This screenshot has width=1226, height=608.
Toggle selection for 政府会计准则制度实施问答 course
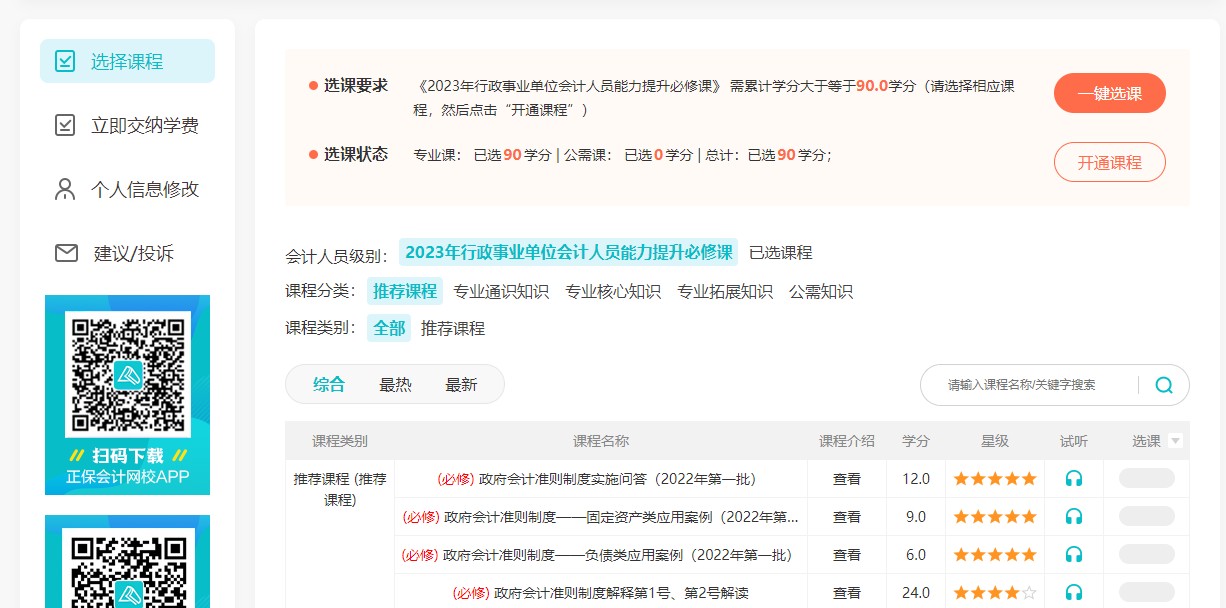pos(1146,479)
